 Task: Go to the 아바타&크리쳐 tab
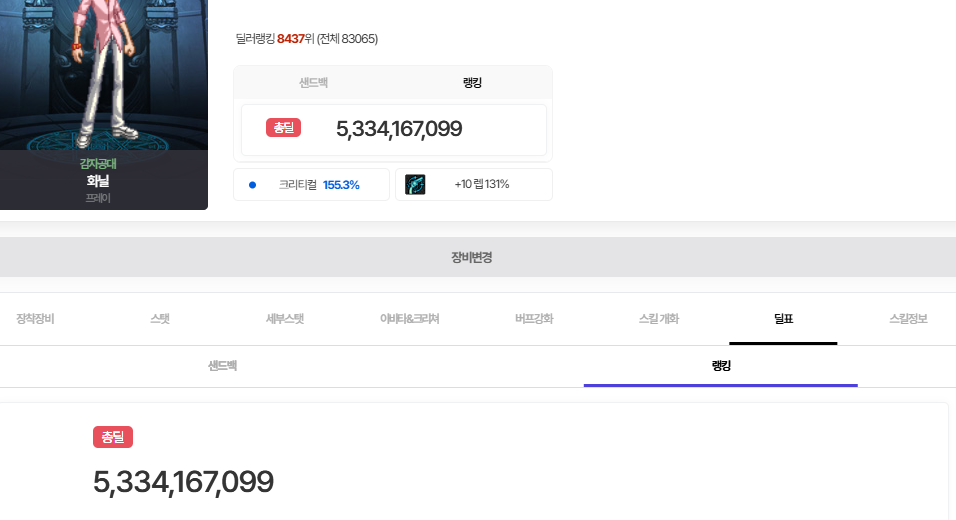point(409,319)
